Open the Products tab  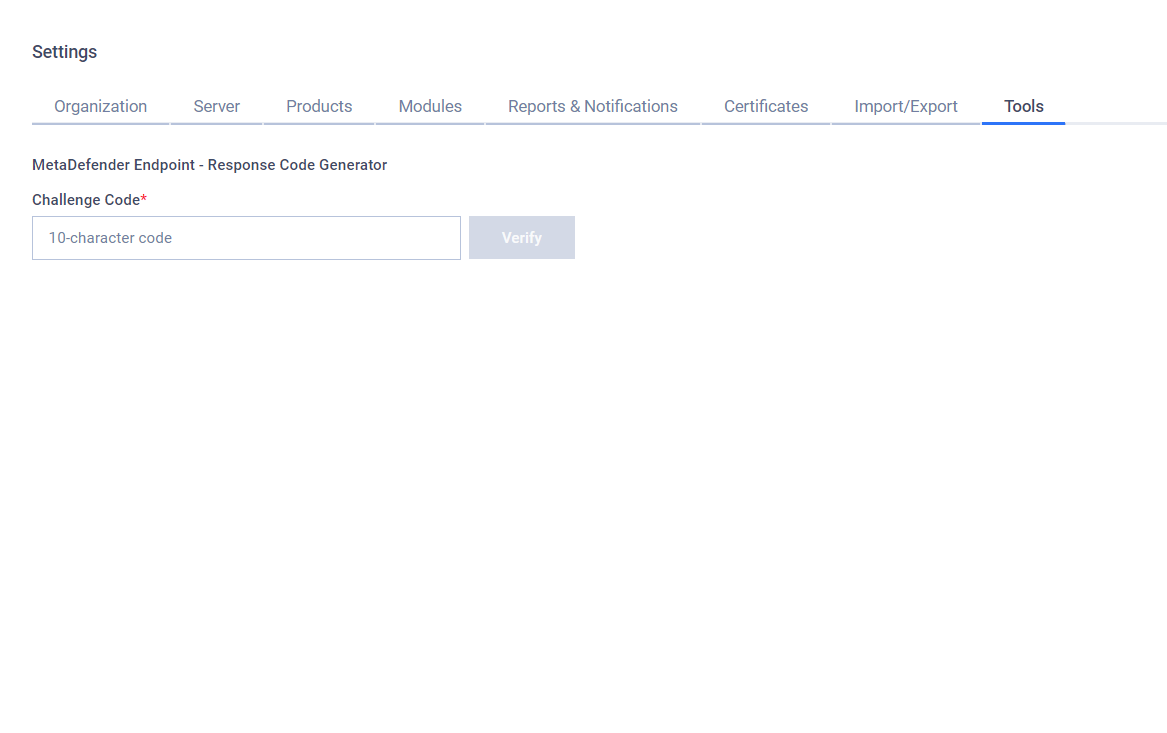pos(319,106)
